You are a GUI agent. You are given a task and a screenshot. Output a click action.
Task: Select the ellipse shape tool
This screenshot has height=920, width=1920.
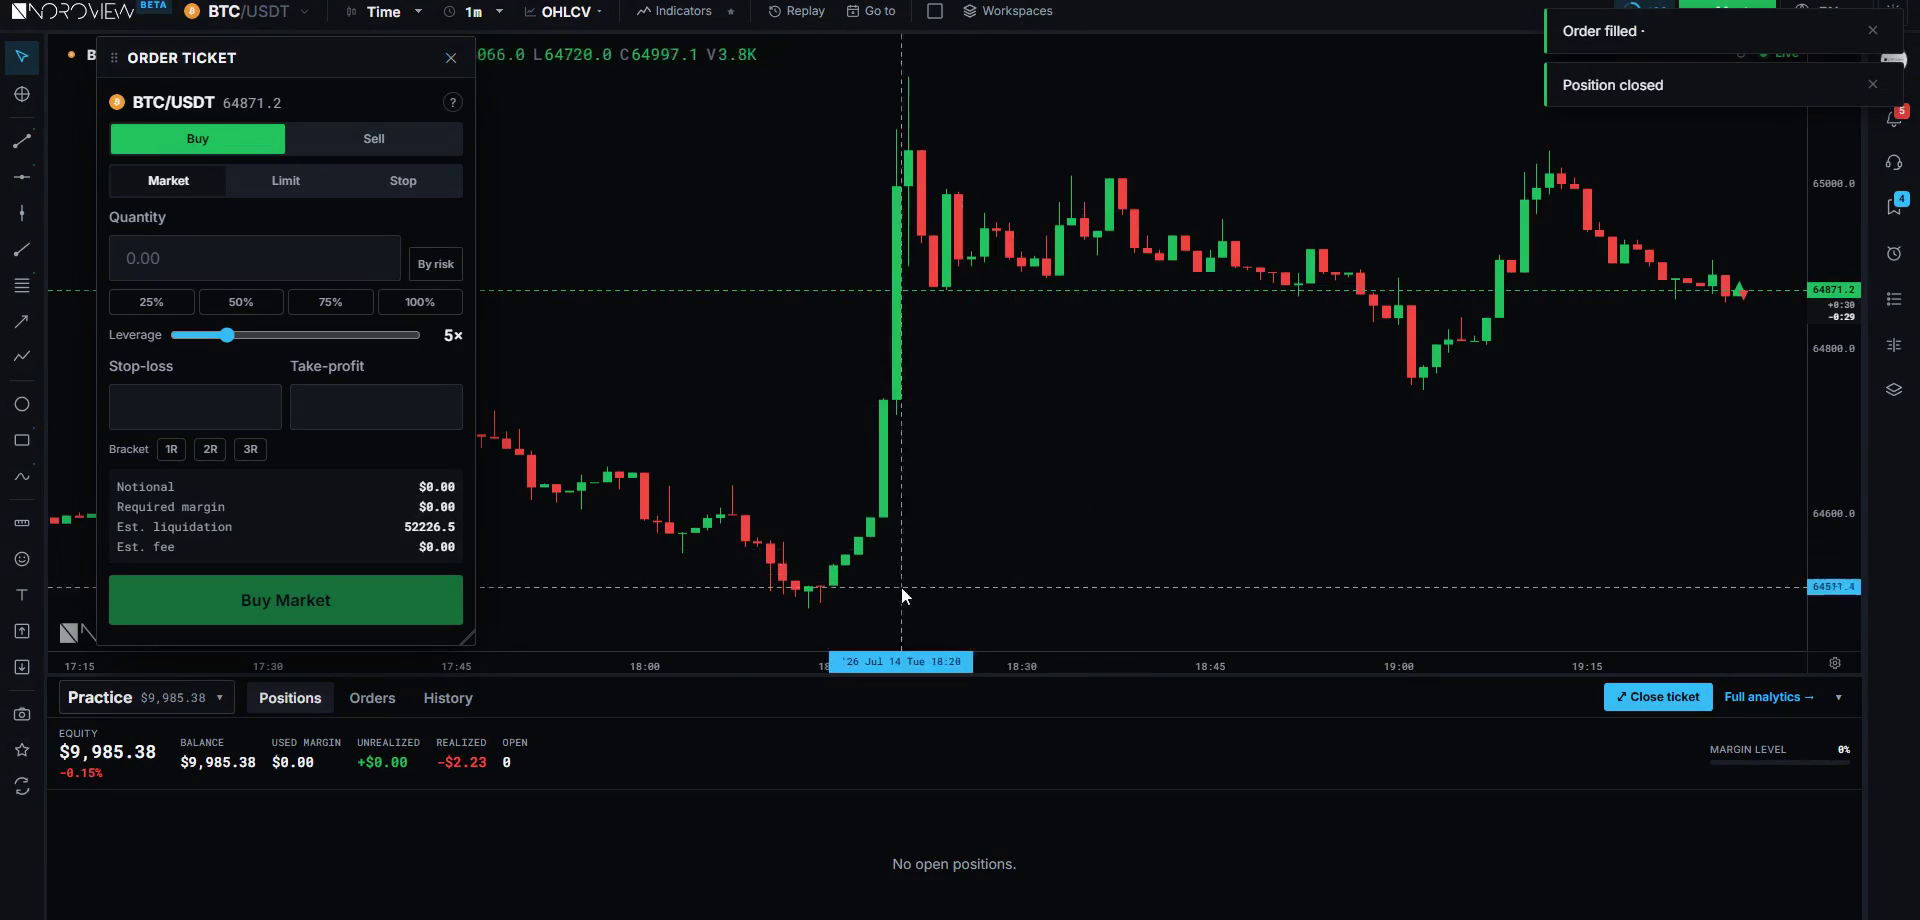coord(22,404)
